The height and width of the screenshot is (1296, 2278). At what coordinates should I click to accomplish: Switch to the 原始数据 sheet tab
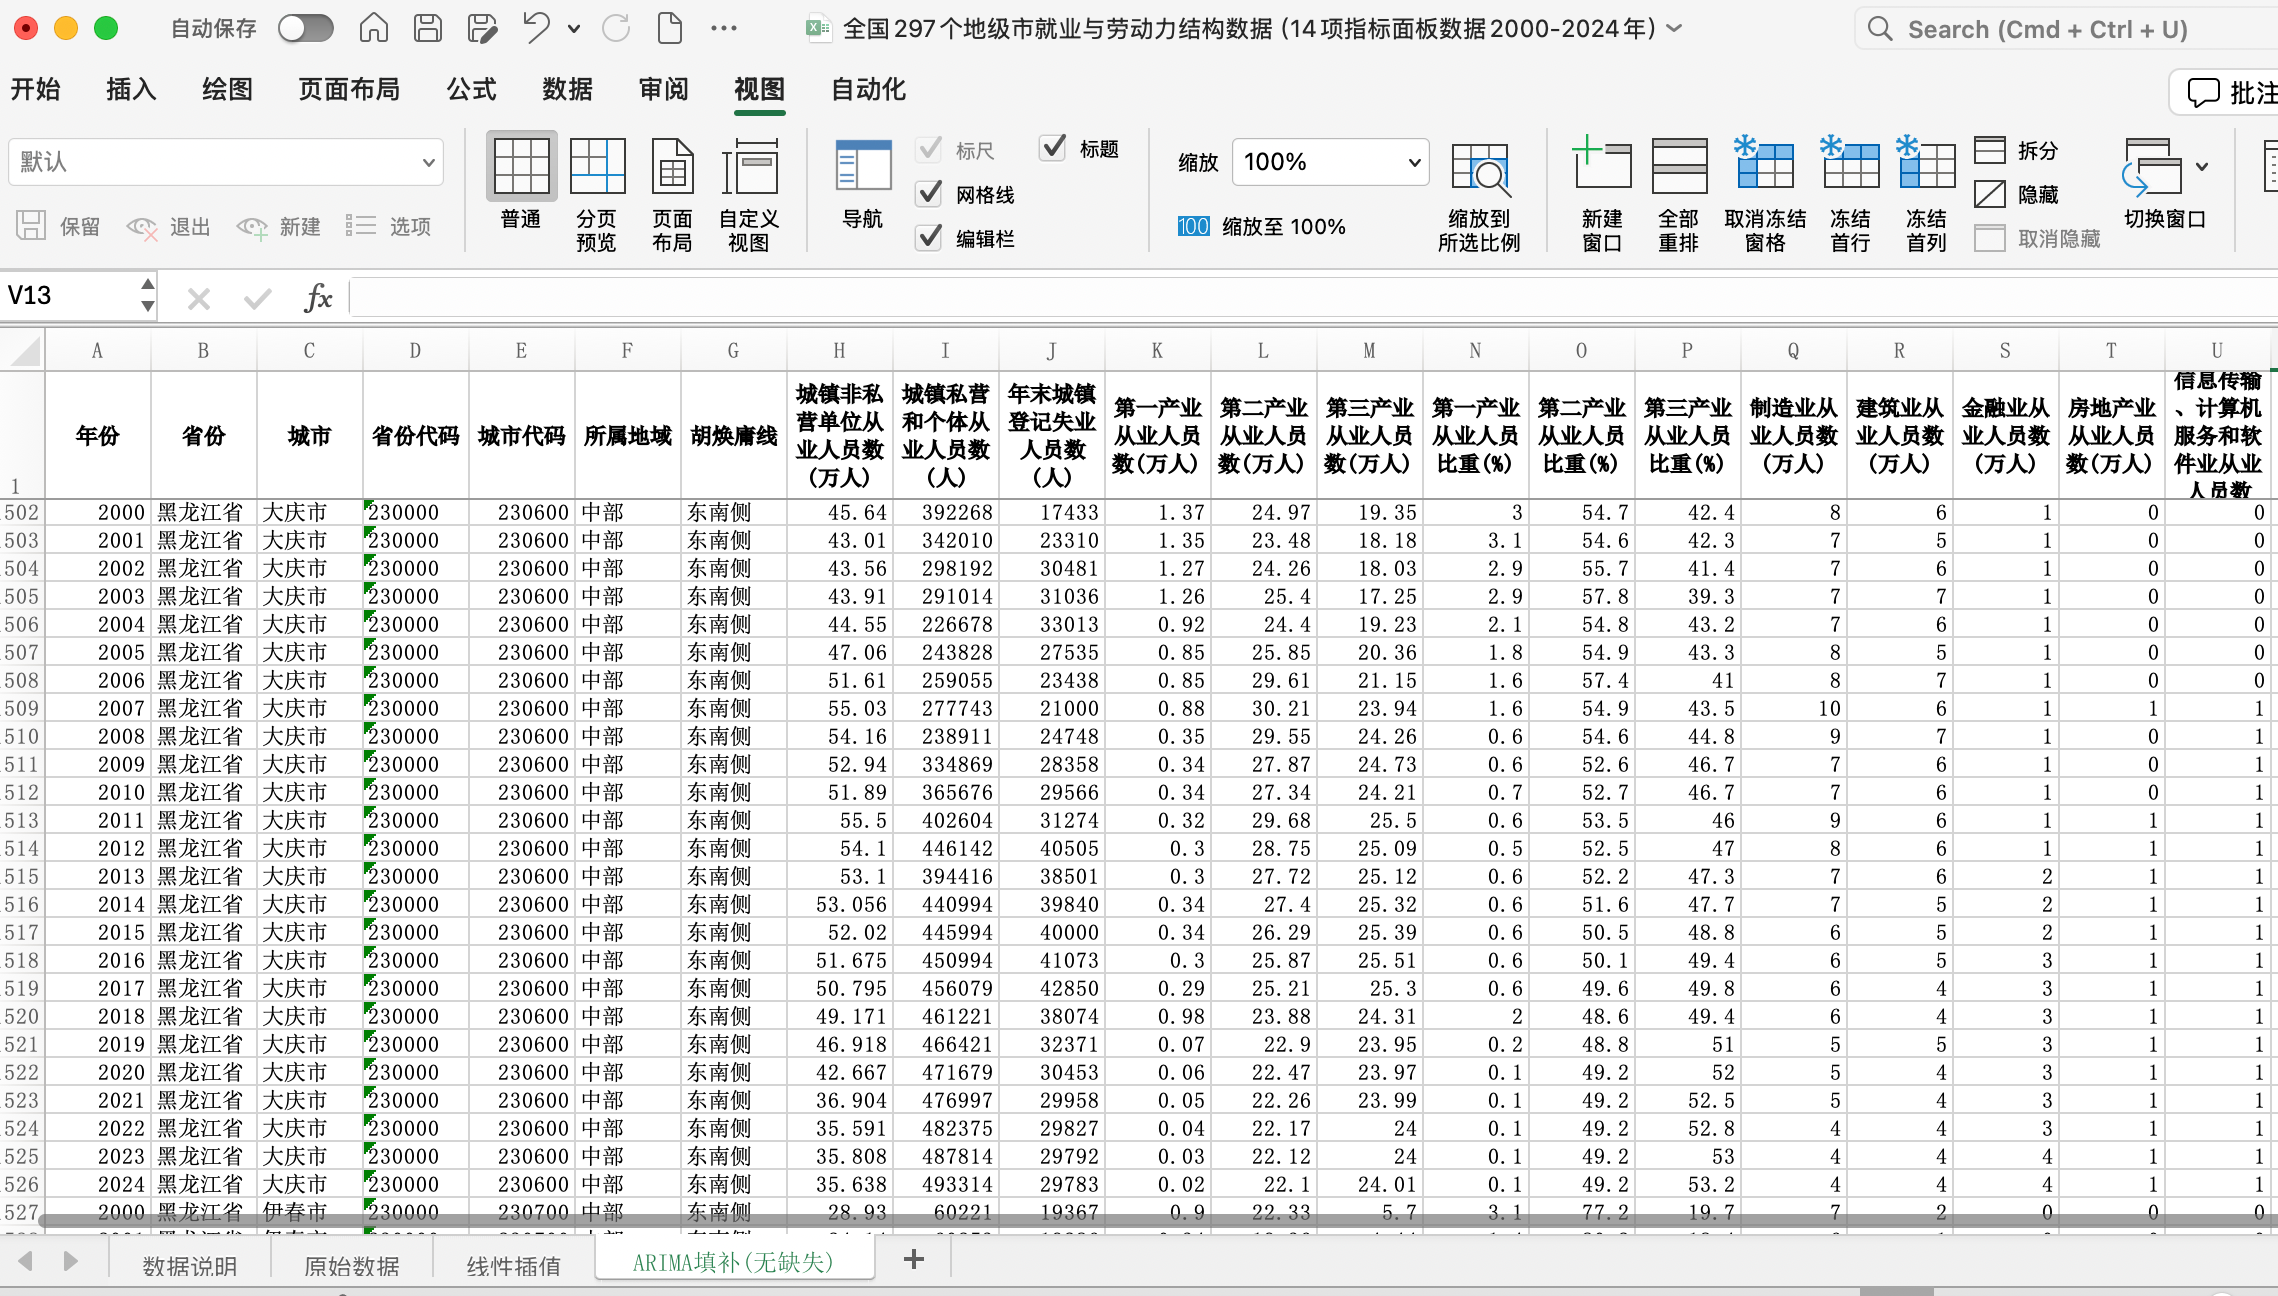351,1266
